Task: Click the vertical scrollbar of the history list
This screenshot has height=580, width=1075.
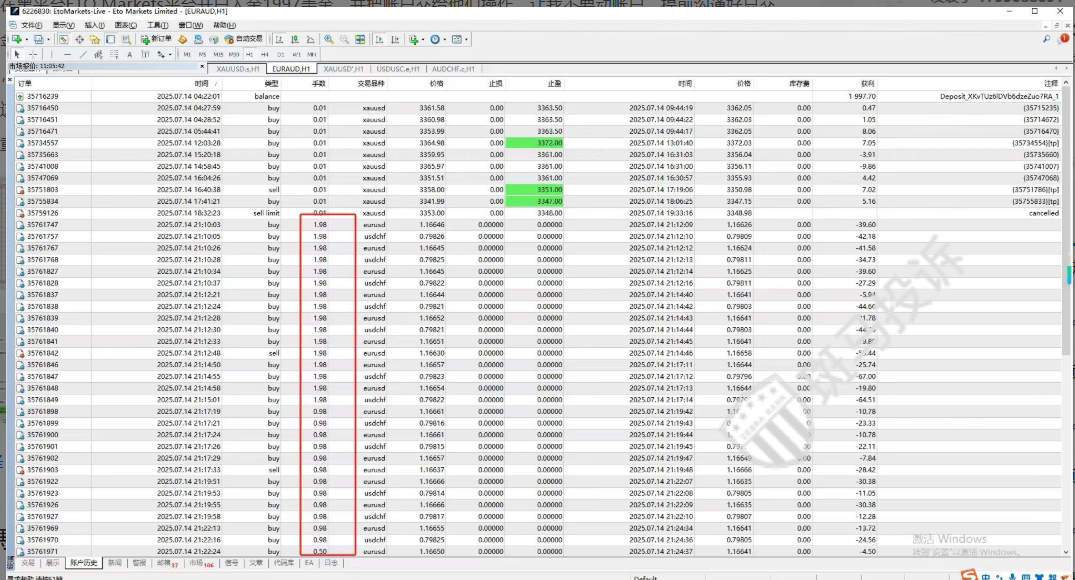Action: (x=1069, y=274)
